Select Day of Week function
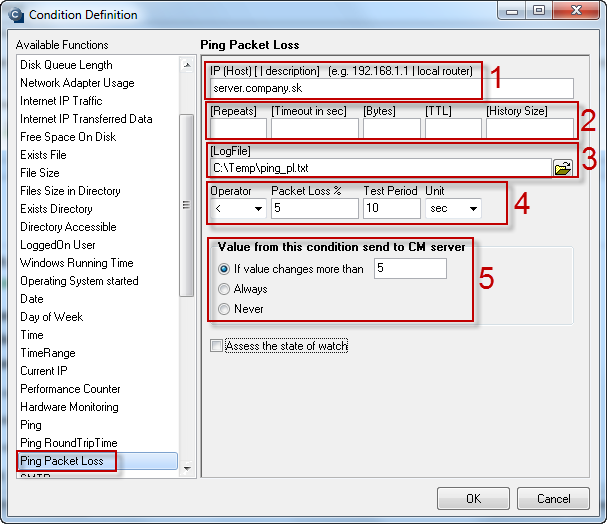 [51, 317]
